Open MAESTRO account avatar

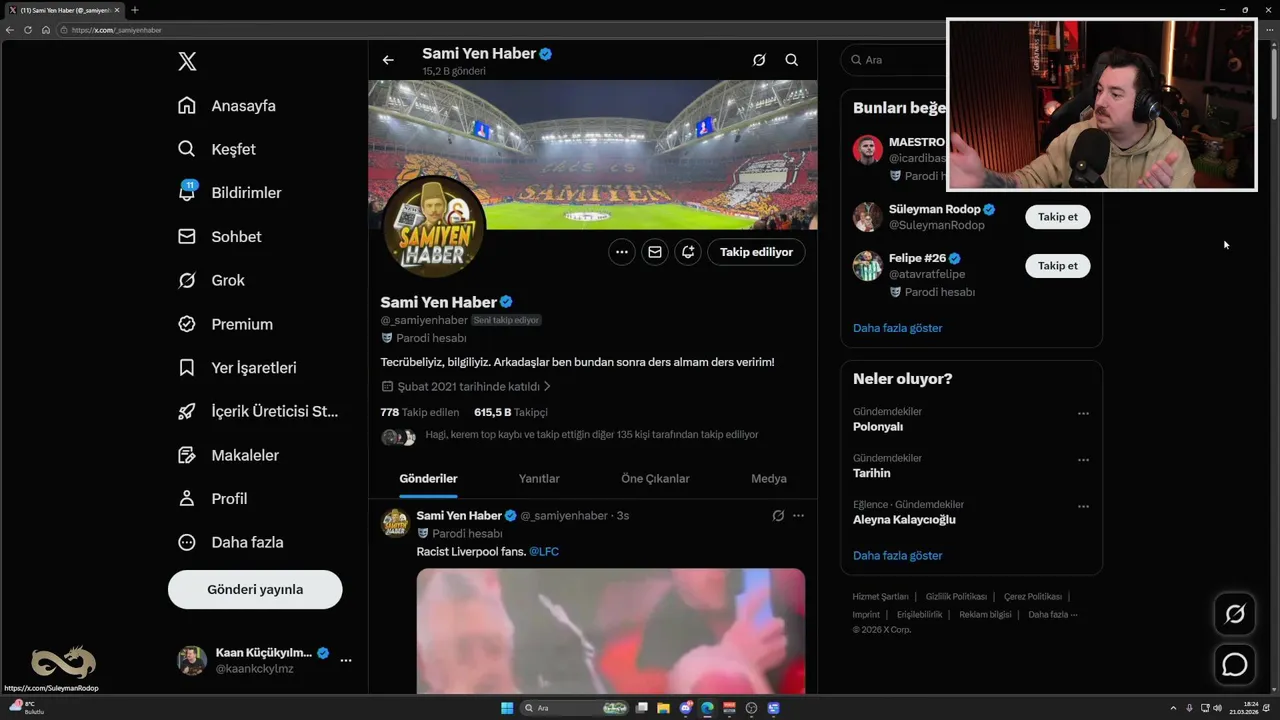tap(867, 150)
